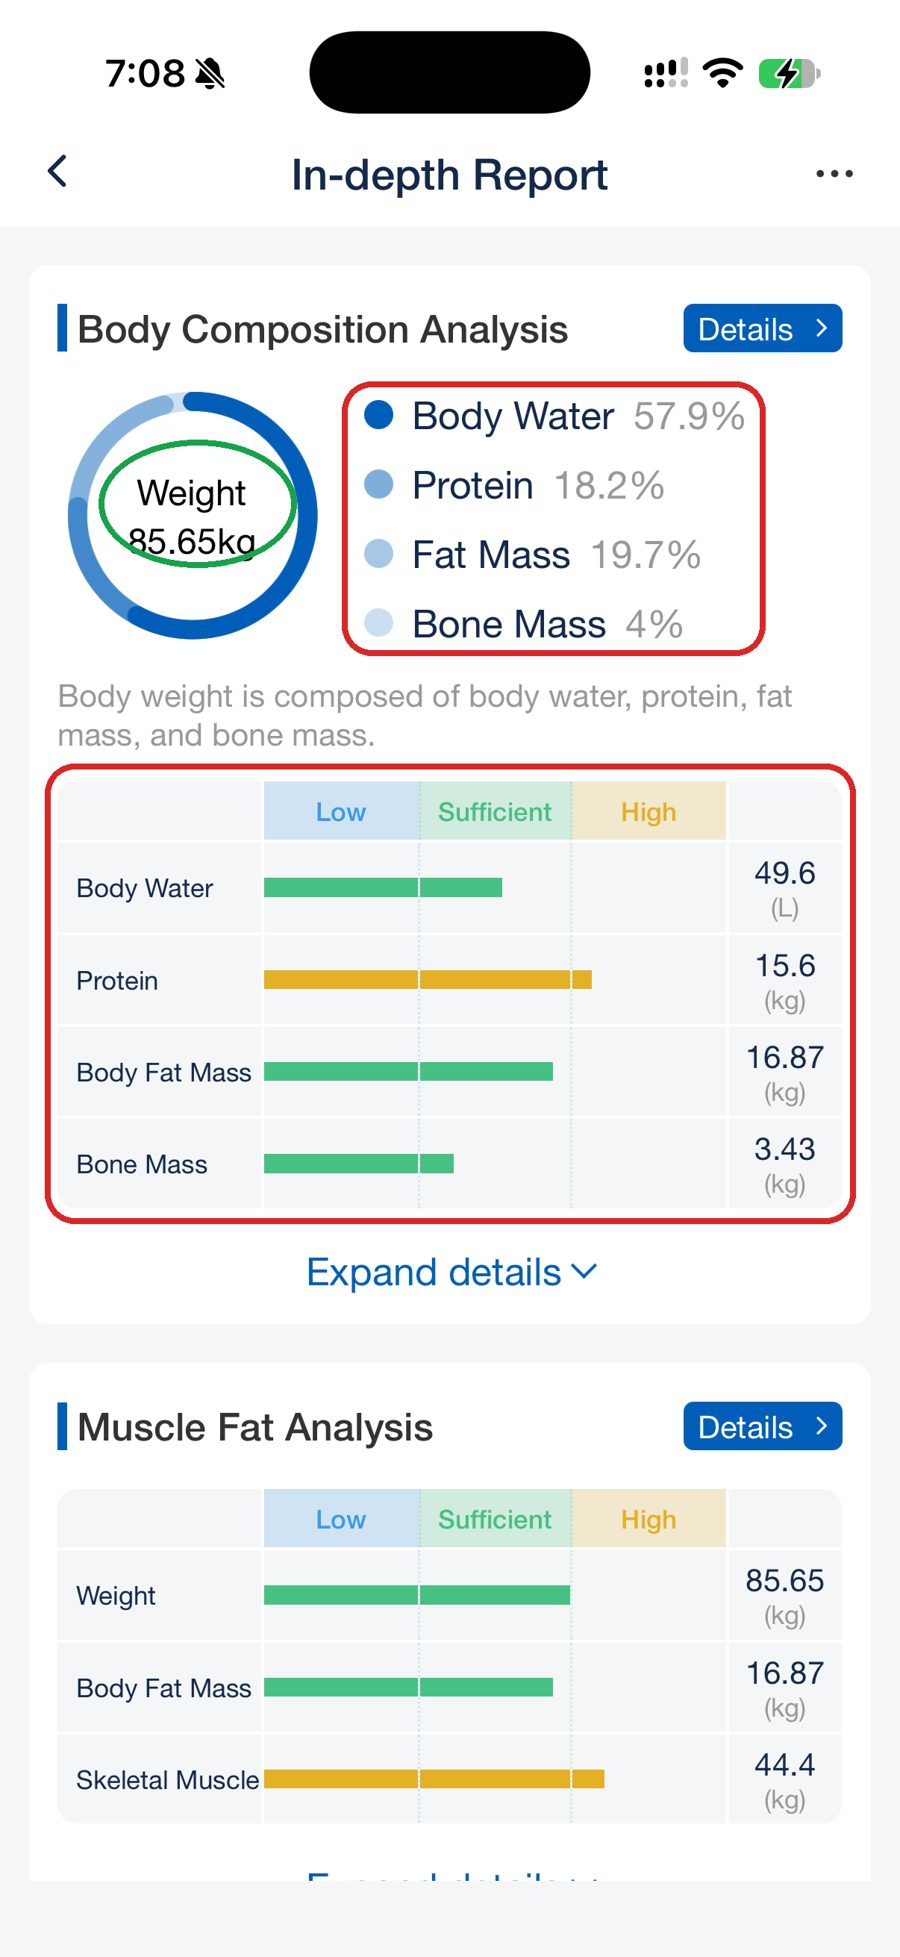Open the three-dot more options menu
Screen dimensions: 900x1957
[x=834, y=174]
